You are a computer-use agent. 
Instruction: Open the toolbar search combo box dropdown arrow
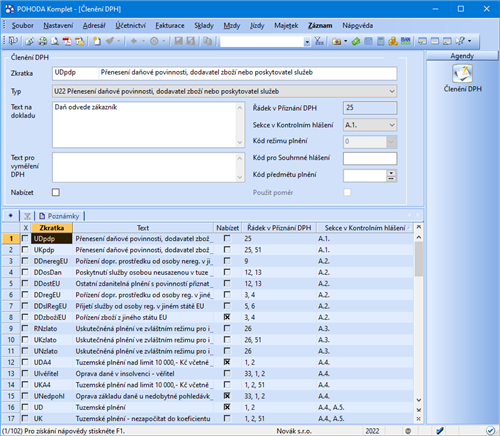(307, 42)
